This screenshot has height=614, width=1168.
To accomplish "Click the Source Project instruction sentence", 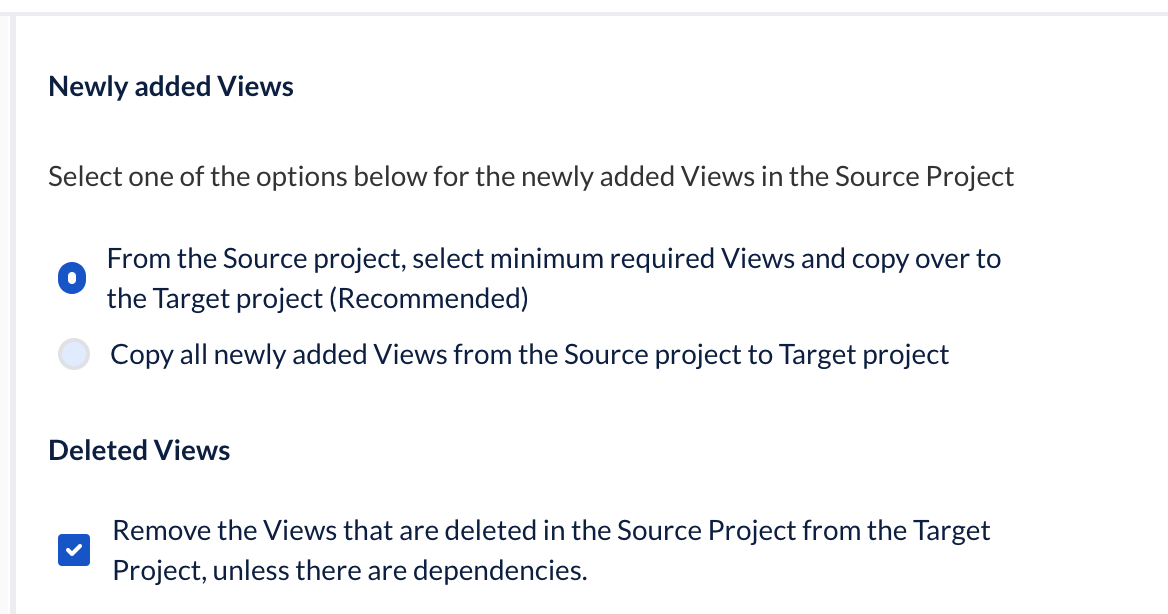I will point(531,176).
